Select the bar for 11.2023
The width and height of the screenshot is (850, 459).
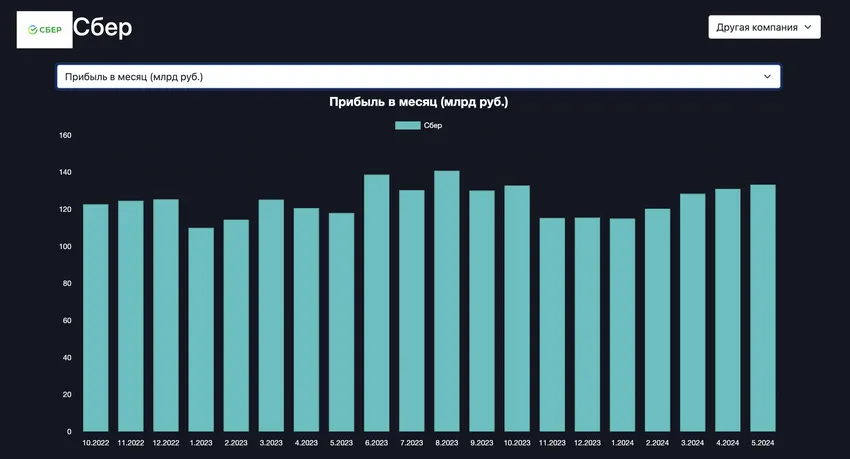coord(552,325)
